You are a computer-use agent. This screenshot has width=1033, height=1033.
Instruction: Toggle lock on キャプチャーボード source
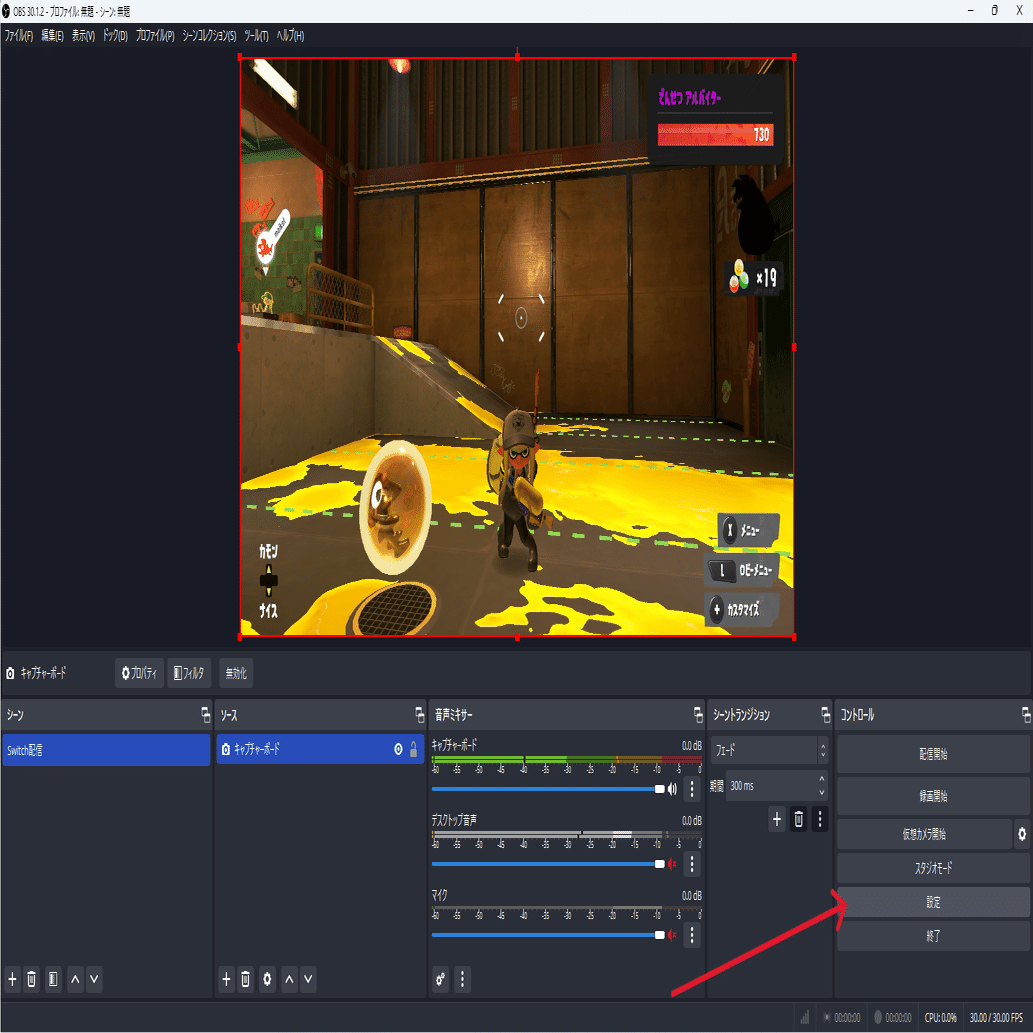[414, 749]
